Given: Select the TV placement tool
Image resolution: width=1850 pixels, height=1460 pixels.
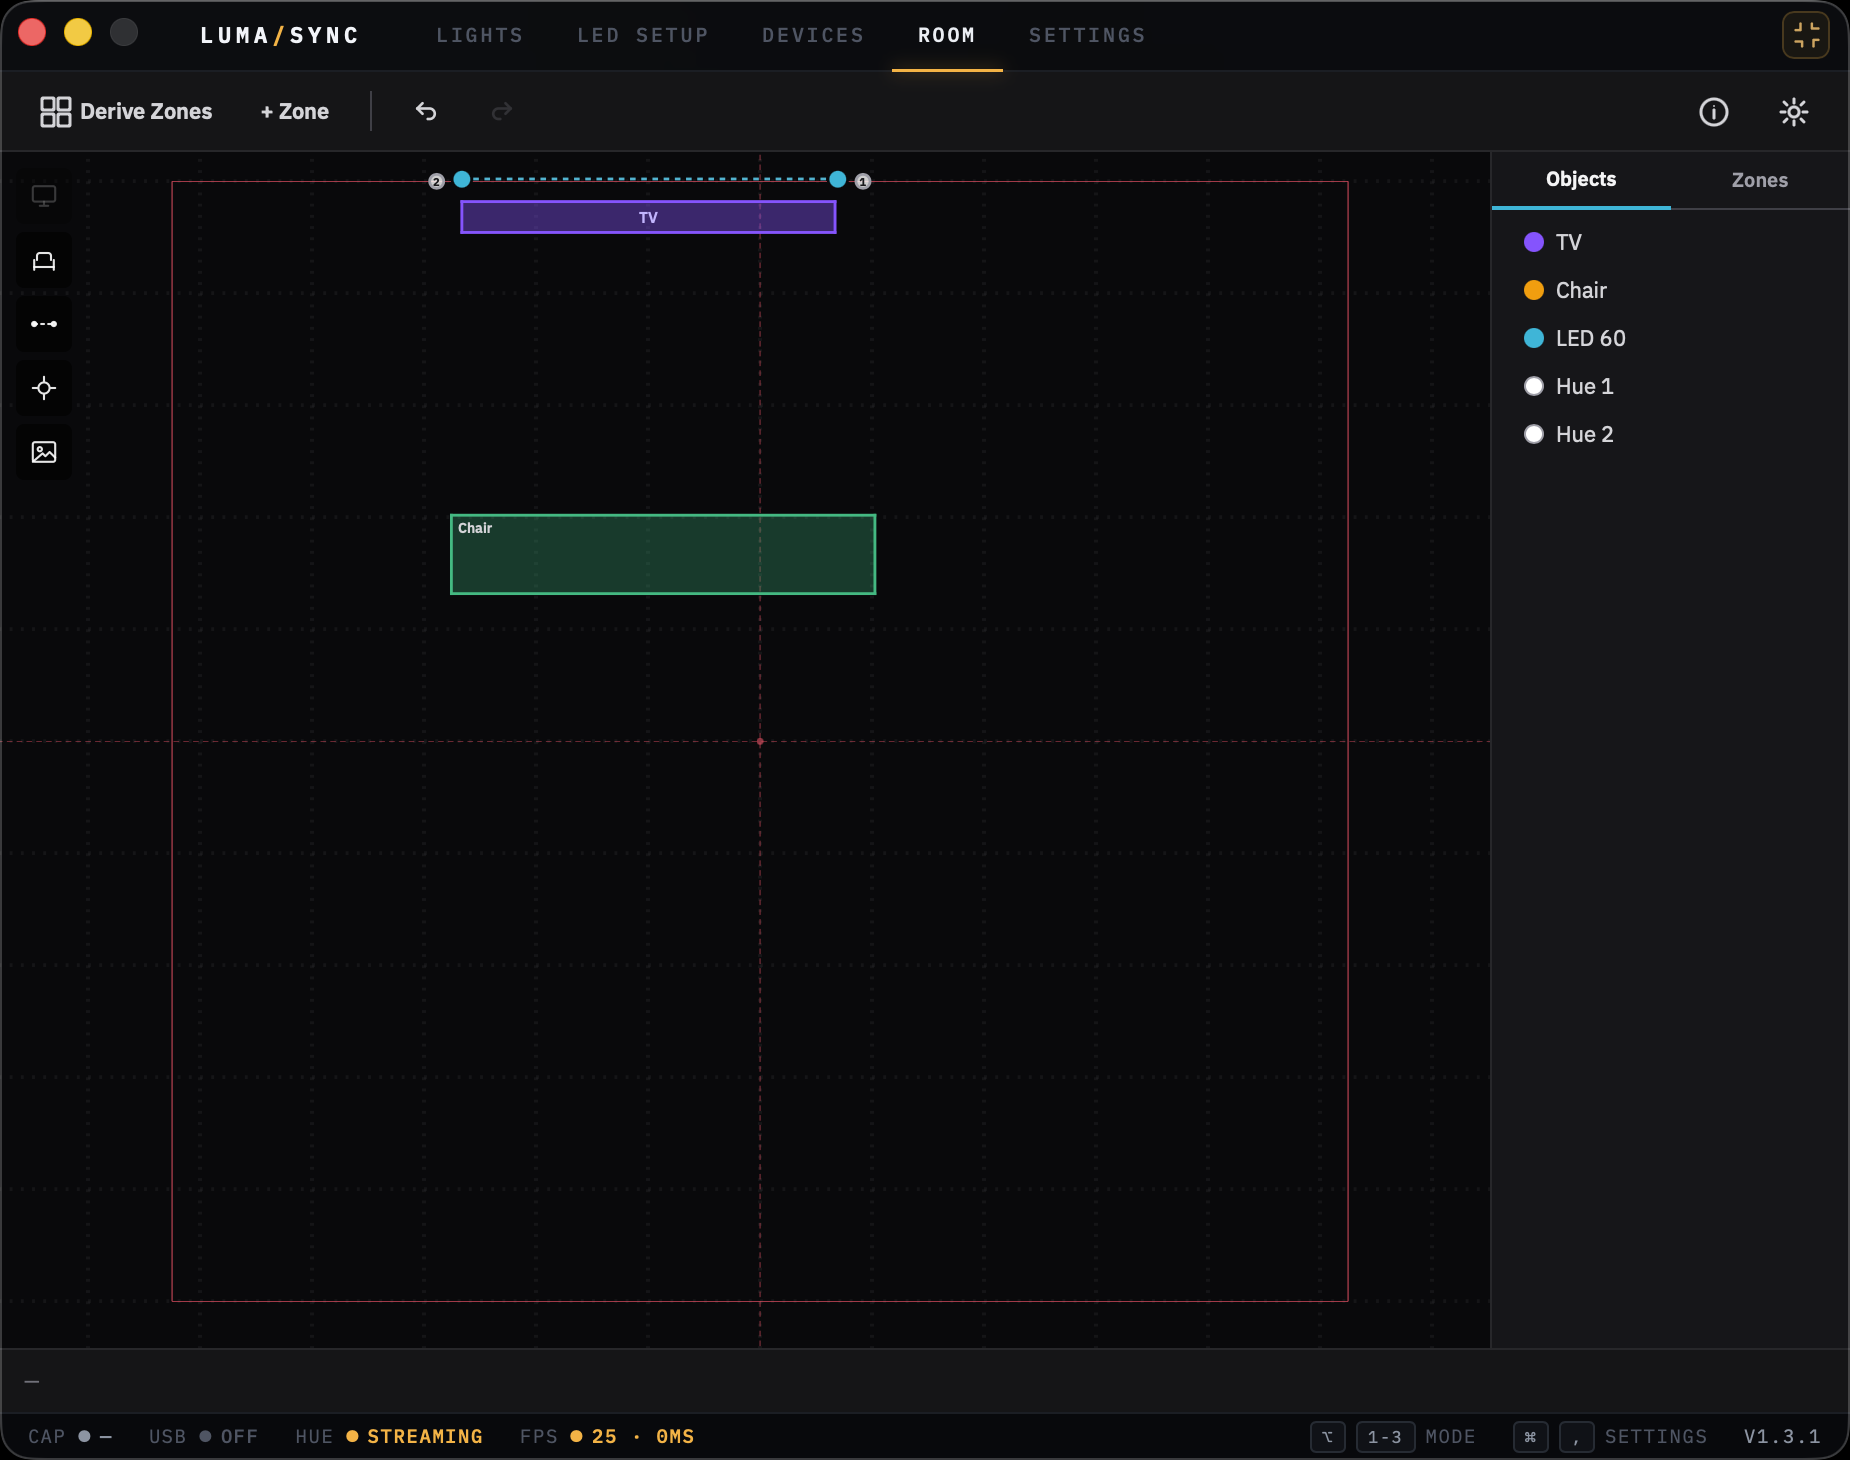Looking at the screenshot, I should tap(44, 196).
